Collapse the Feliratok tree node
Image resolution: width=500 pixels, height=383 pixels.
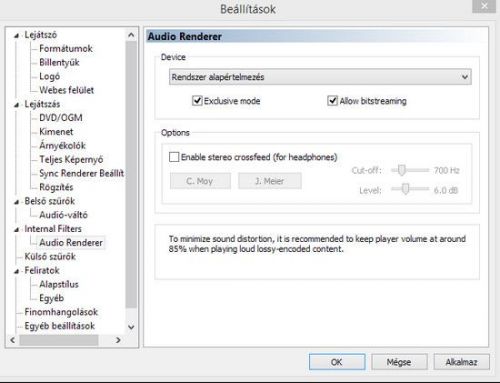pos(16,271)
